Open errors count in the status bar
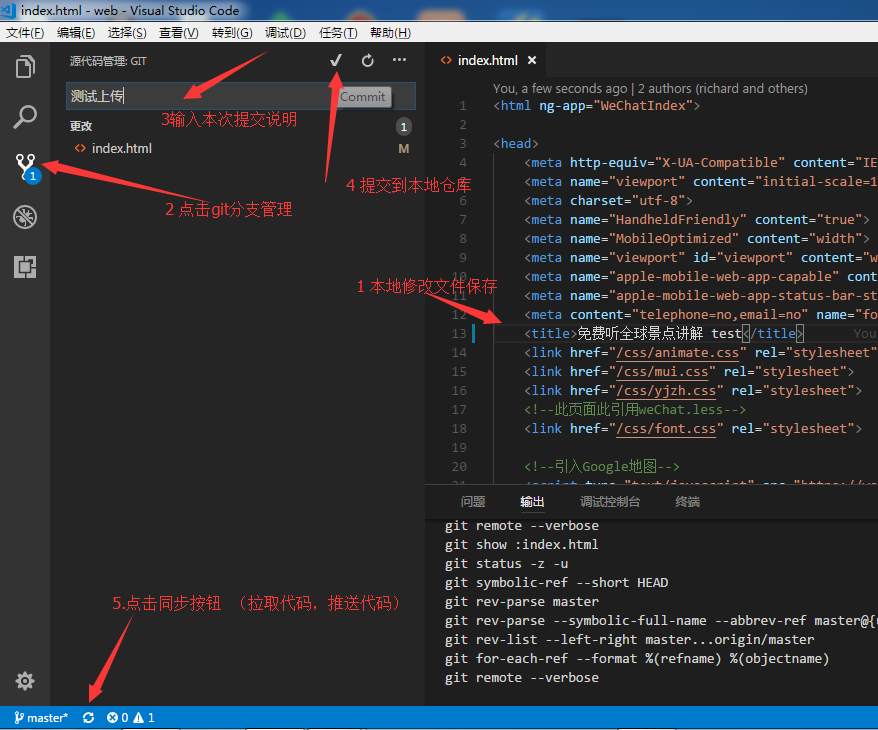 [118, 718]
